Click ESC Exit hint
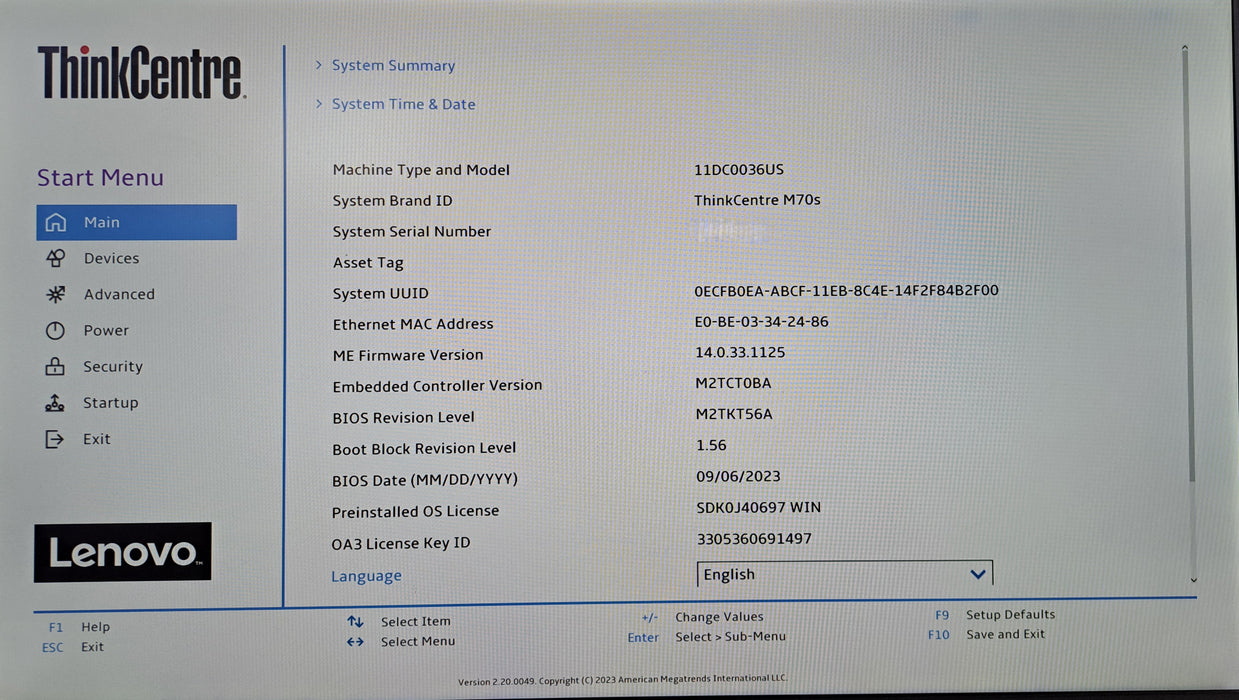 (72, 647)
